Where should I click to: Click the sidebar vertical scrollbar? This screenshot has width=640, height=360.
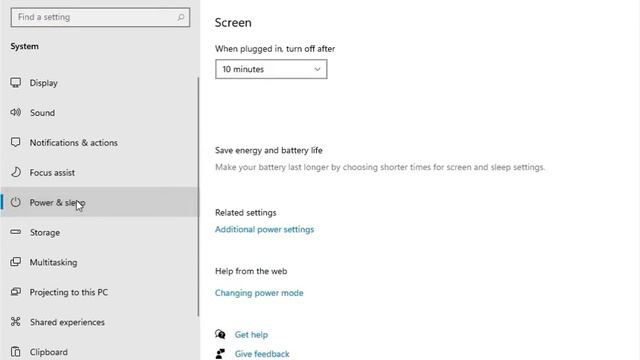(x=198, y=196)
